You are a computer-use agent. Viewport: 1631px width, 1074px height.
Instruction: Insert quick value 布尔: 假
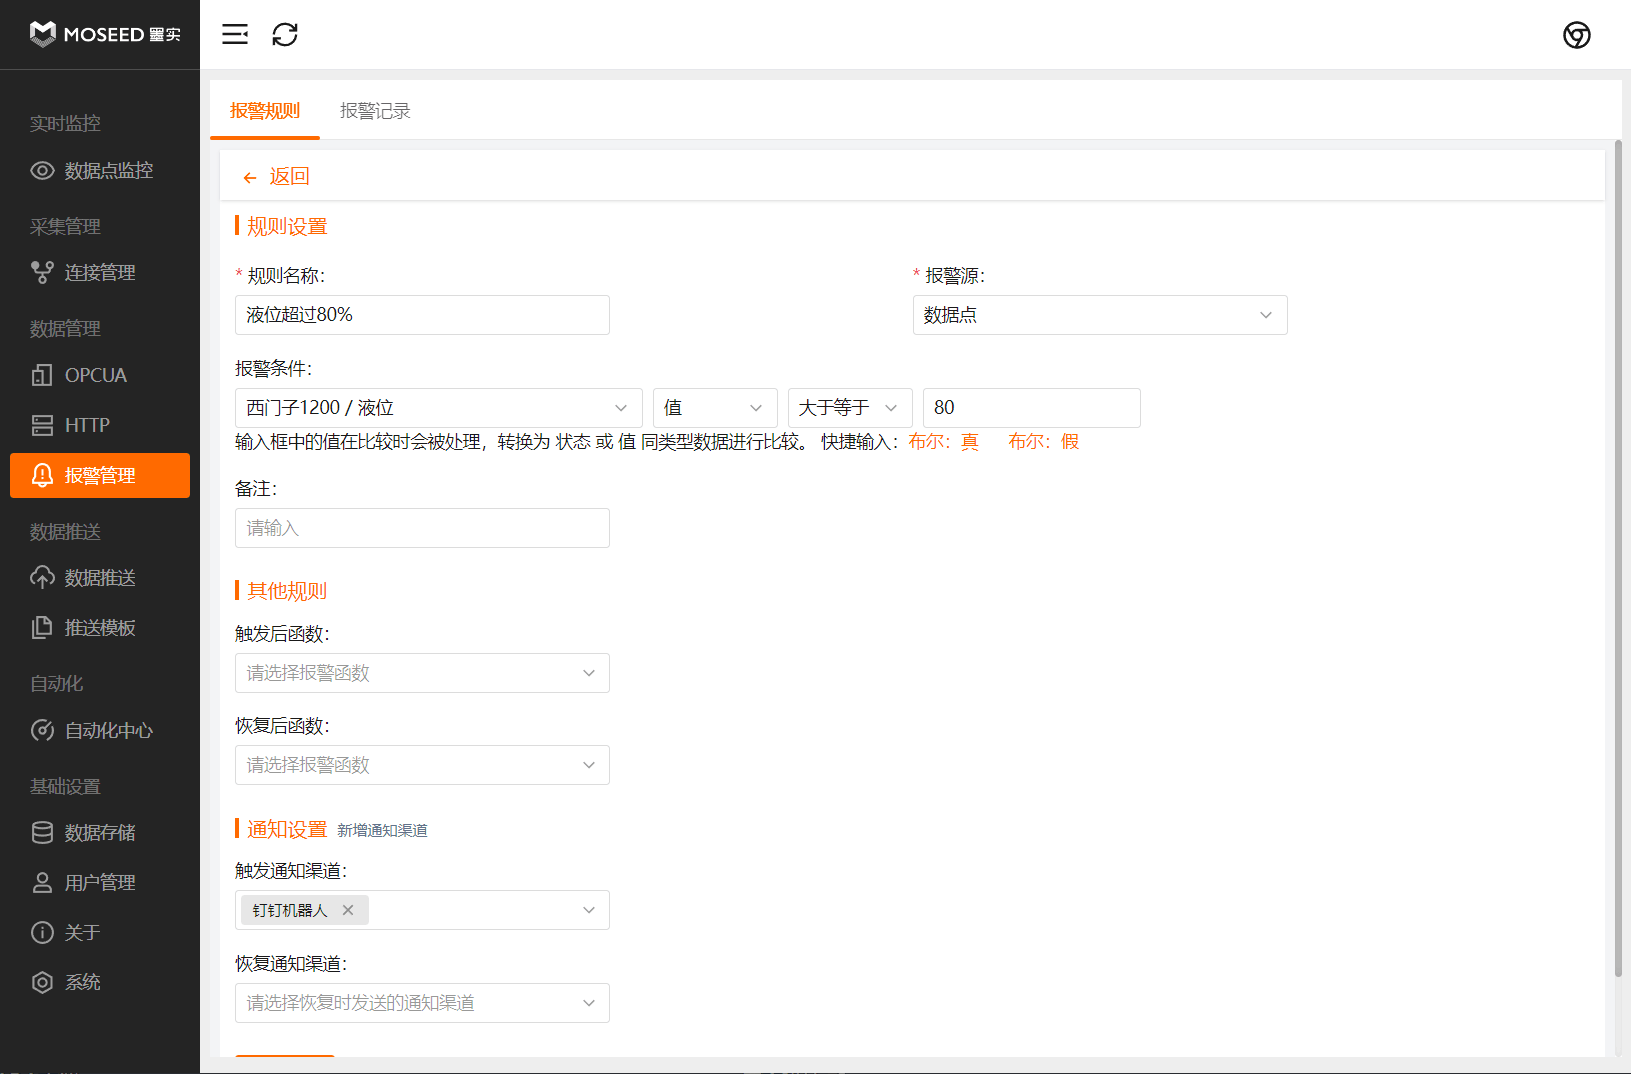pyautogui.click(x=1044, y=442)
